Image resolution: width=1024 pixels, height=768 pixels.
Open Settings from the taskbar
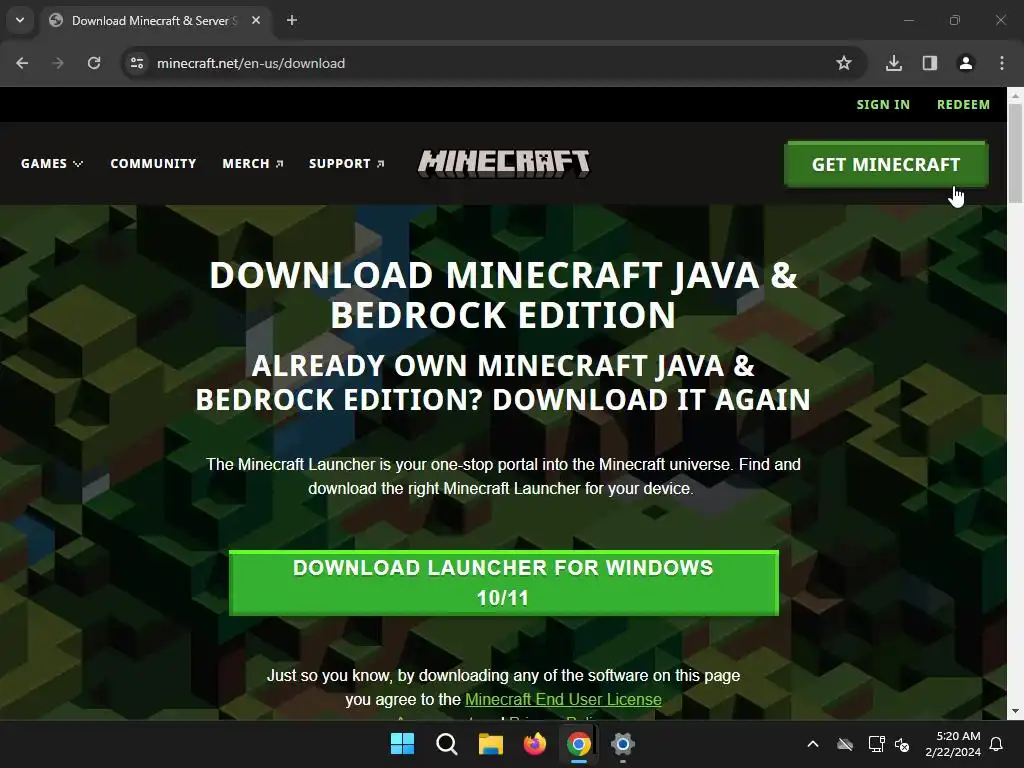(623, 744)
